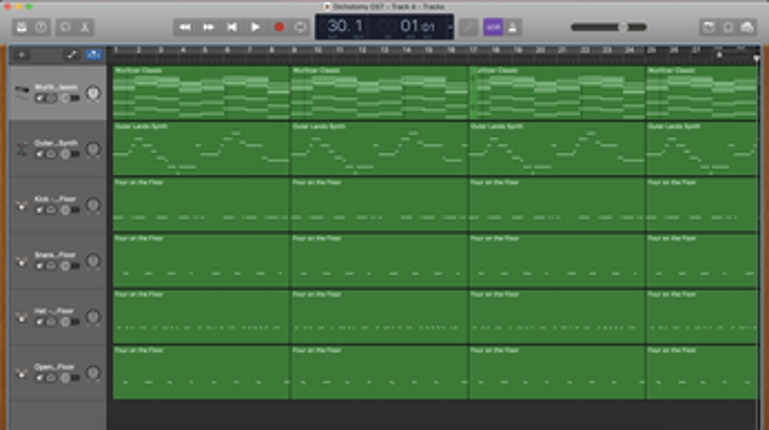Open the LCD display mode dropdown

tap(450, 27)
